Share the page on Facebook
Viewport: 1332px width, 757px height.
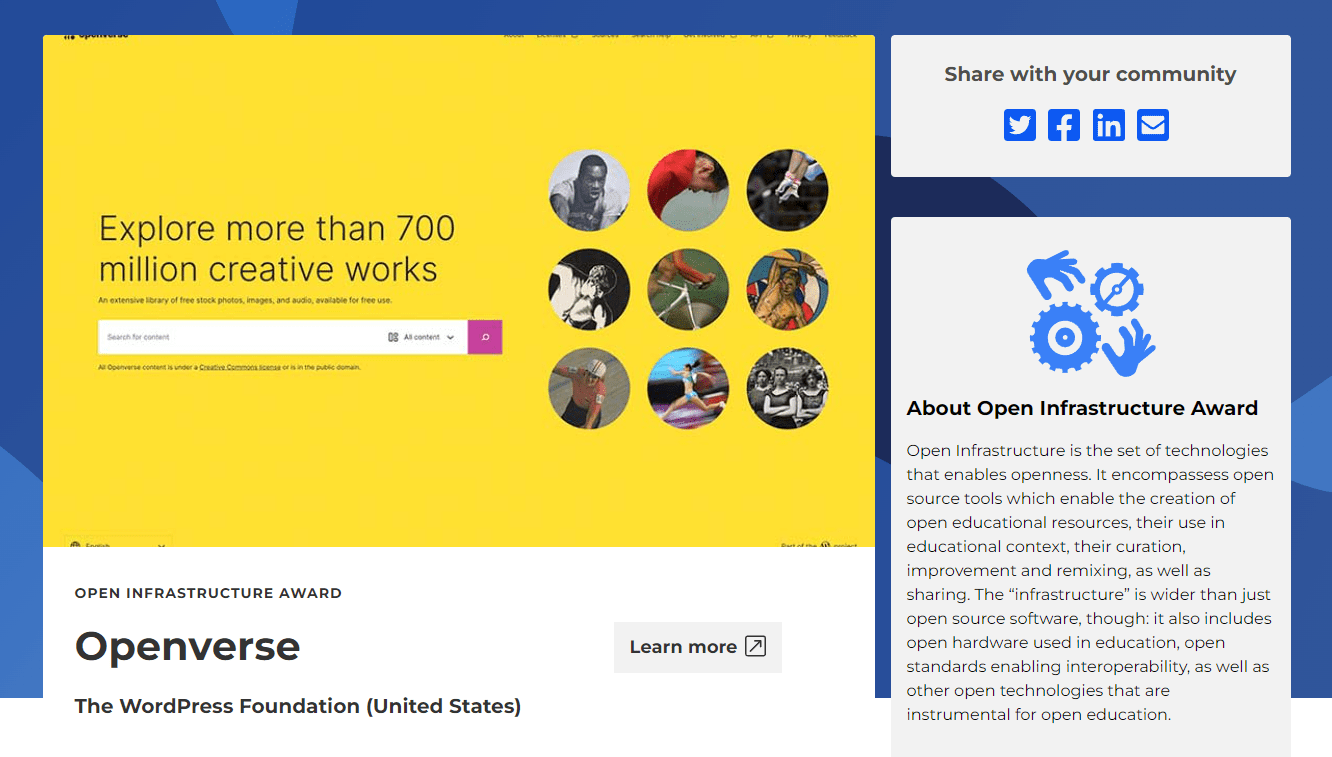coord(1064,125)
